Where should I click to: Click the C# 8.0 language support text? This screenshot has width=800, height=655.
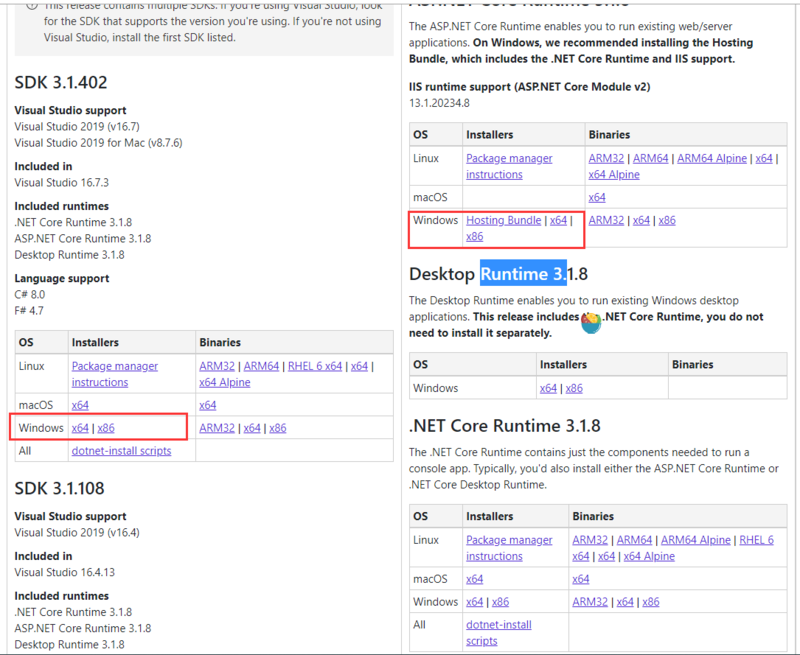coord(30,295)
